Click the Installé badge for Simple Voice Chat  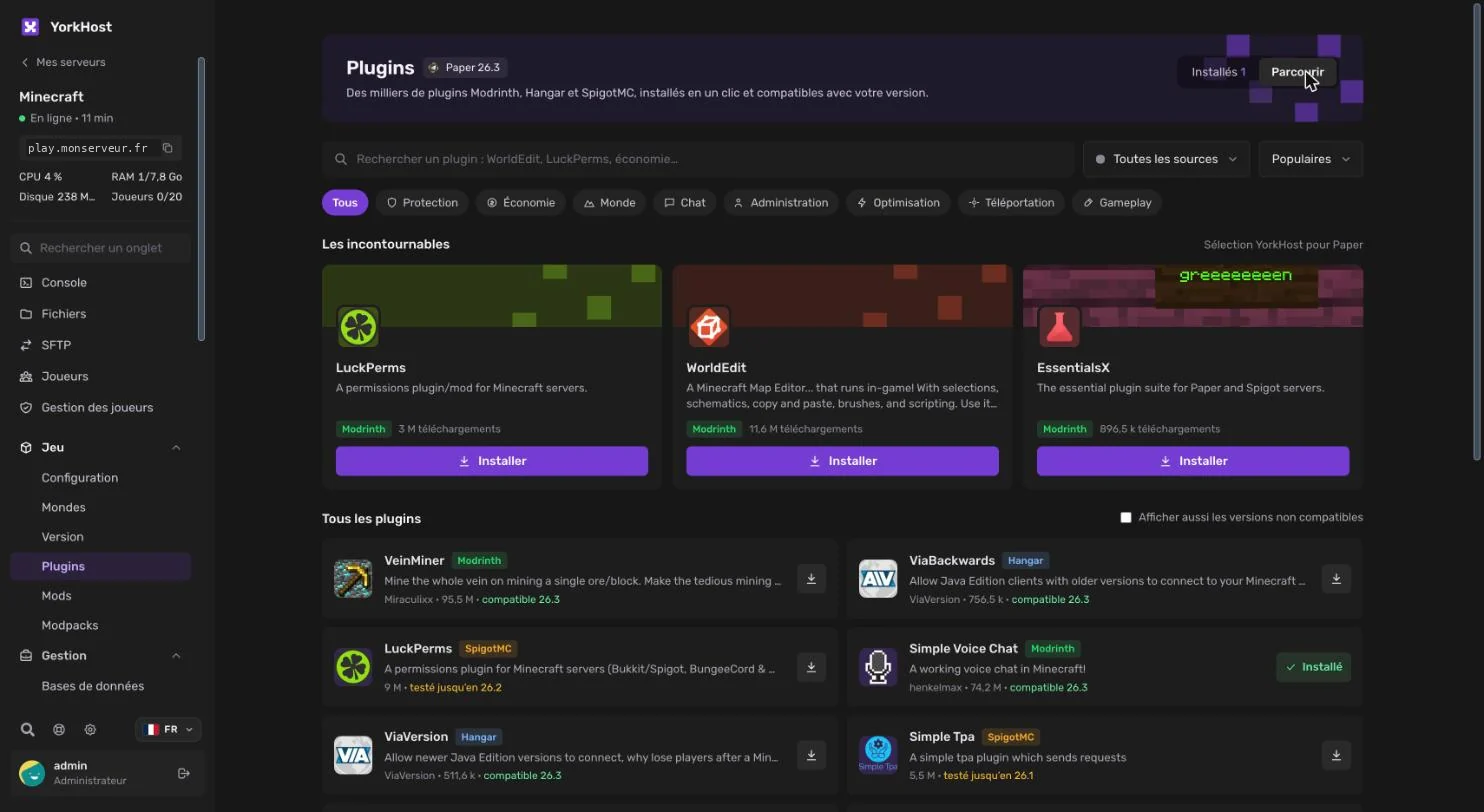1313,667
